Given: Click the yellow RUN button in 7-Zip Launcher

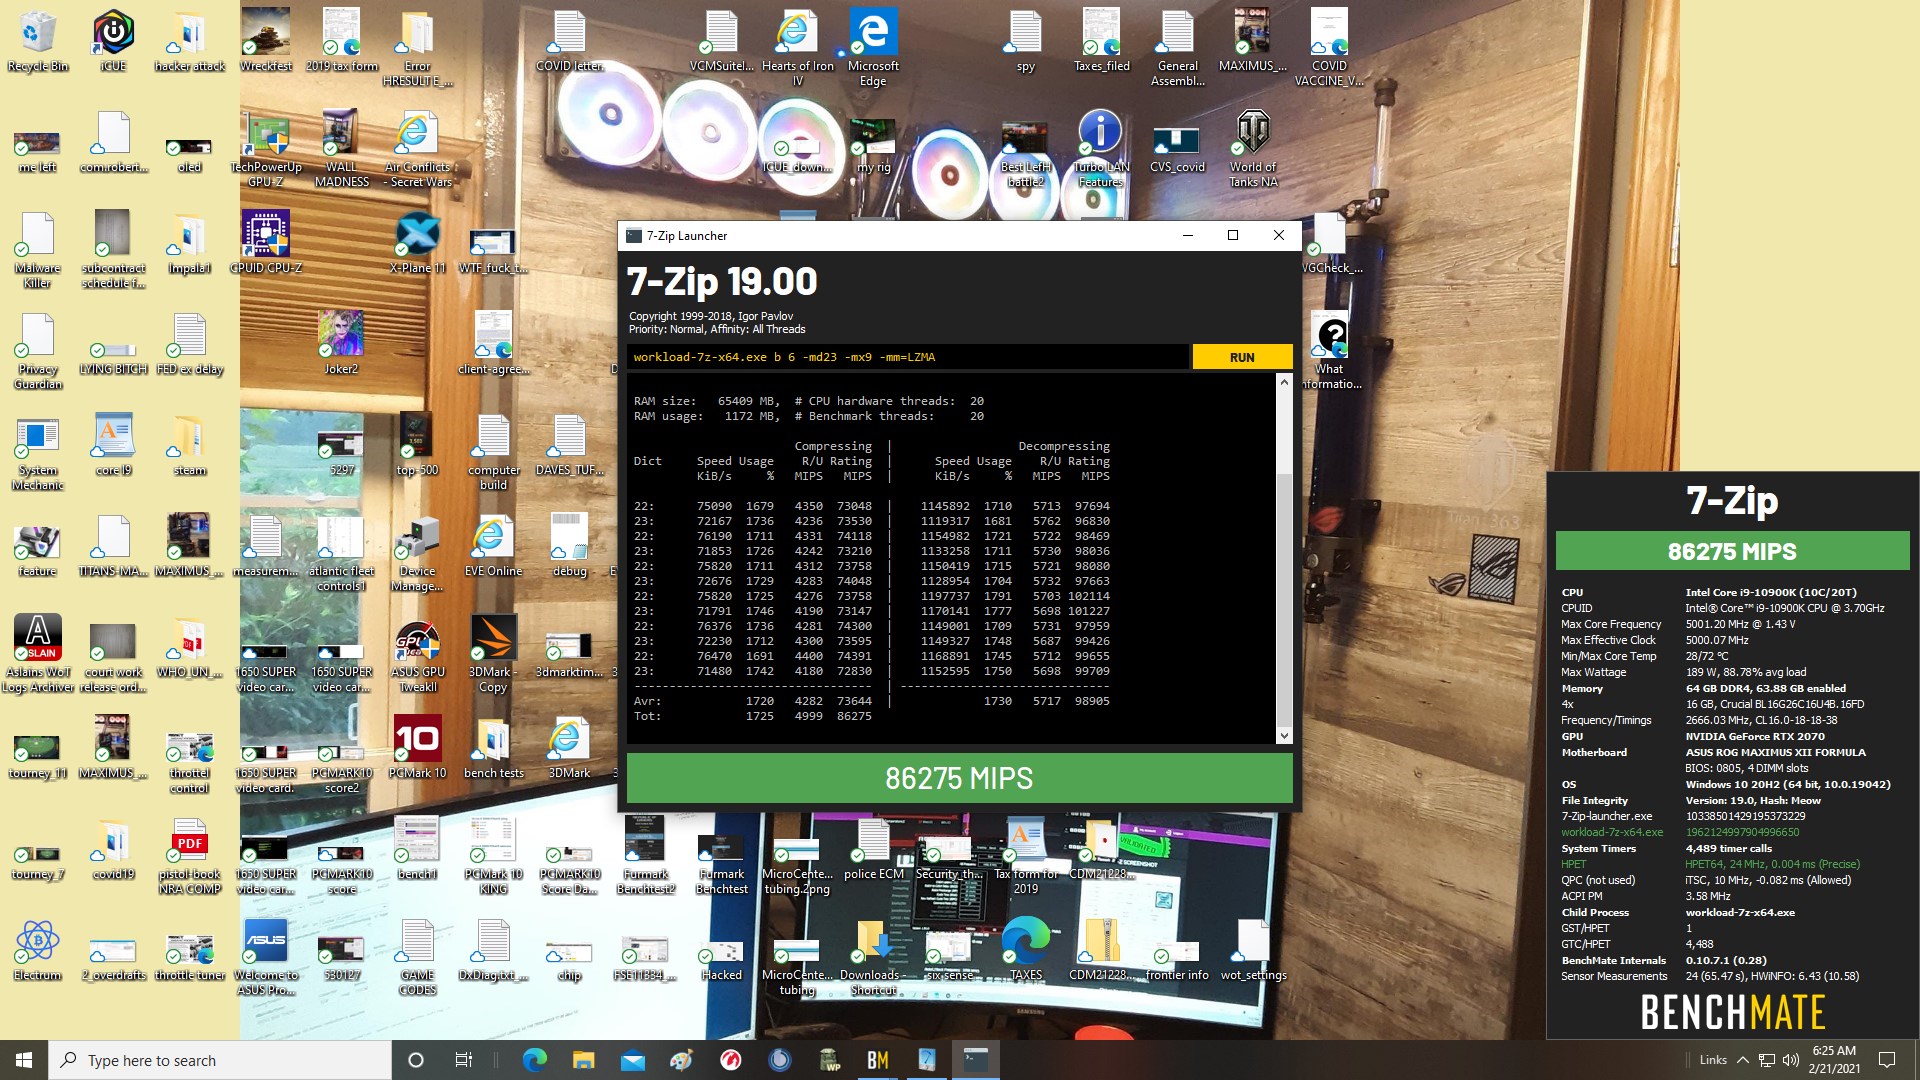Looking at the screenshot, I should coord(1242,357).
